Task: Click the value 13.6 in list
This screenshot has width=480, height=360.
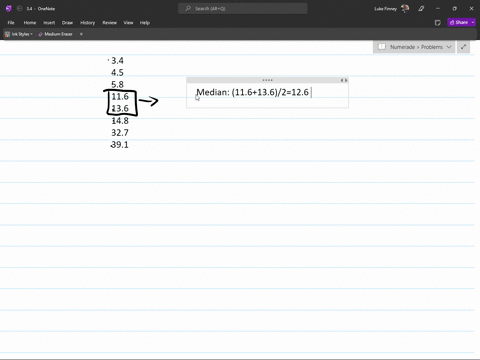Action: [120, 109]
